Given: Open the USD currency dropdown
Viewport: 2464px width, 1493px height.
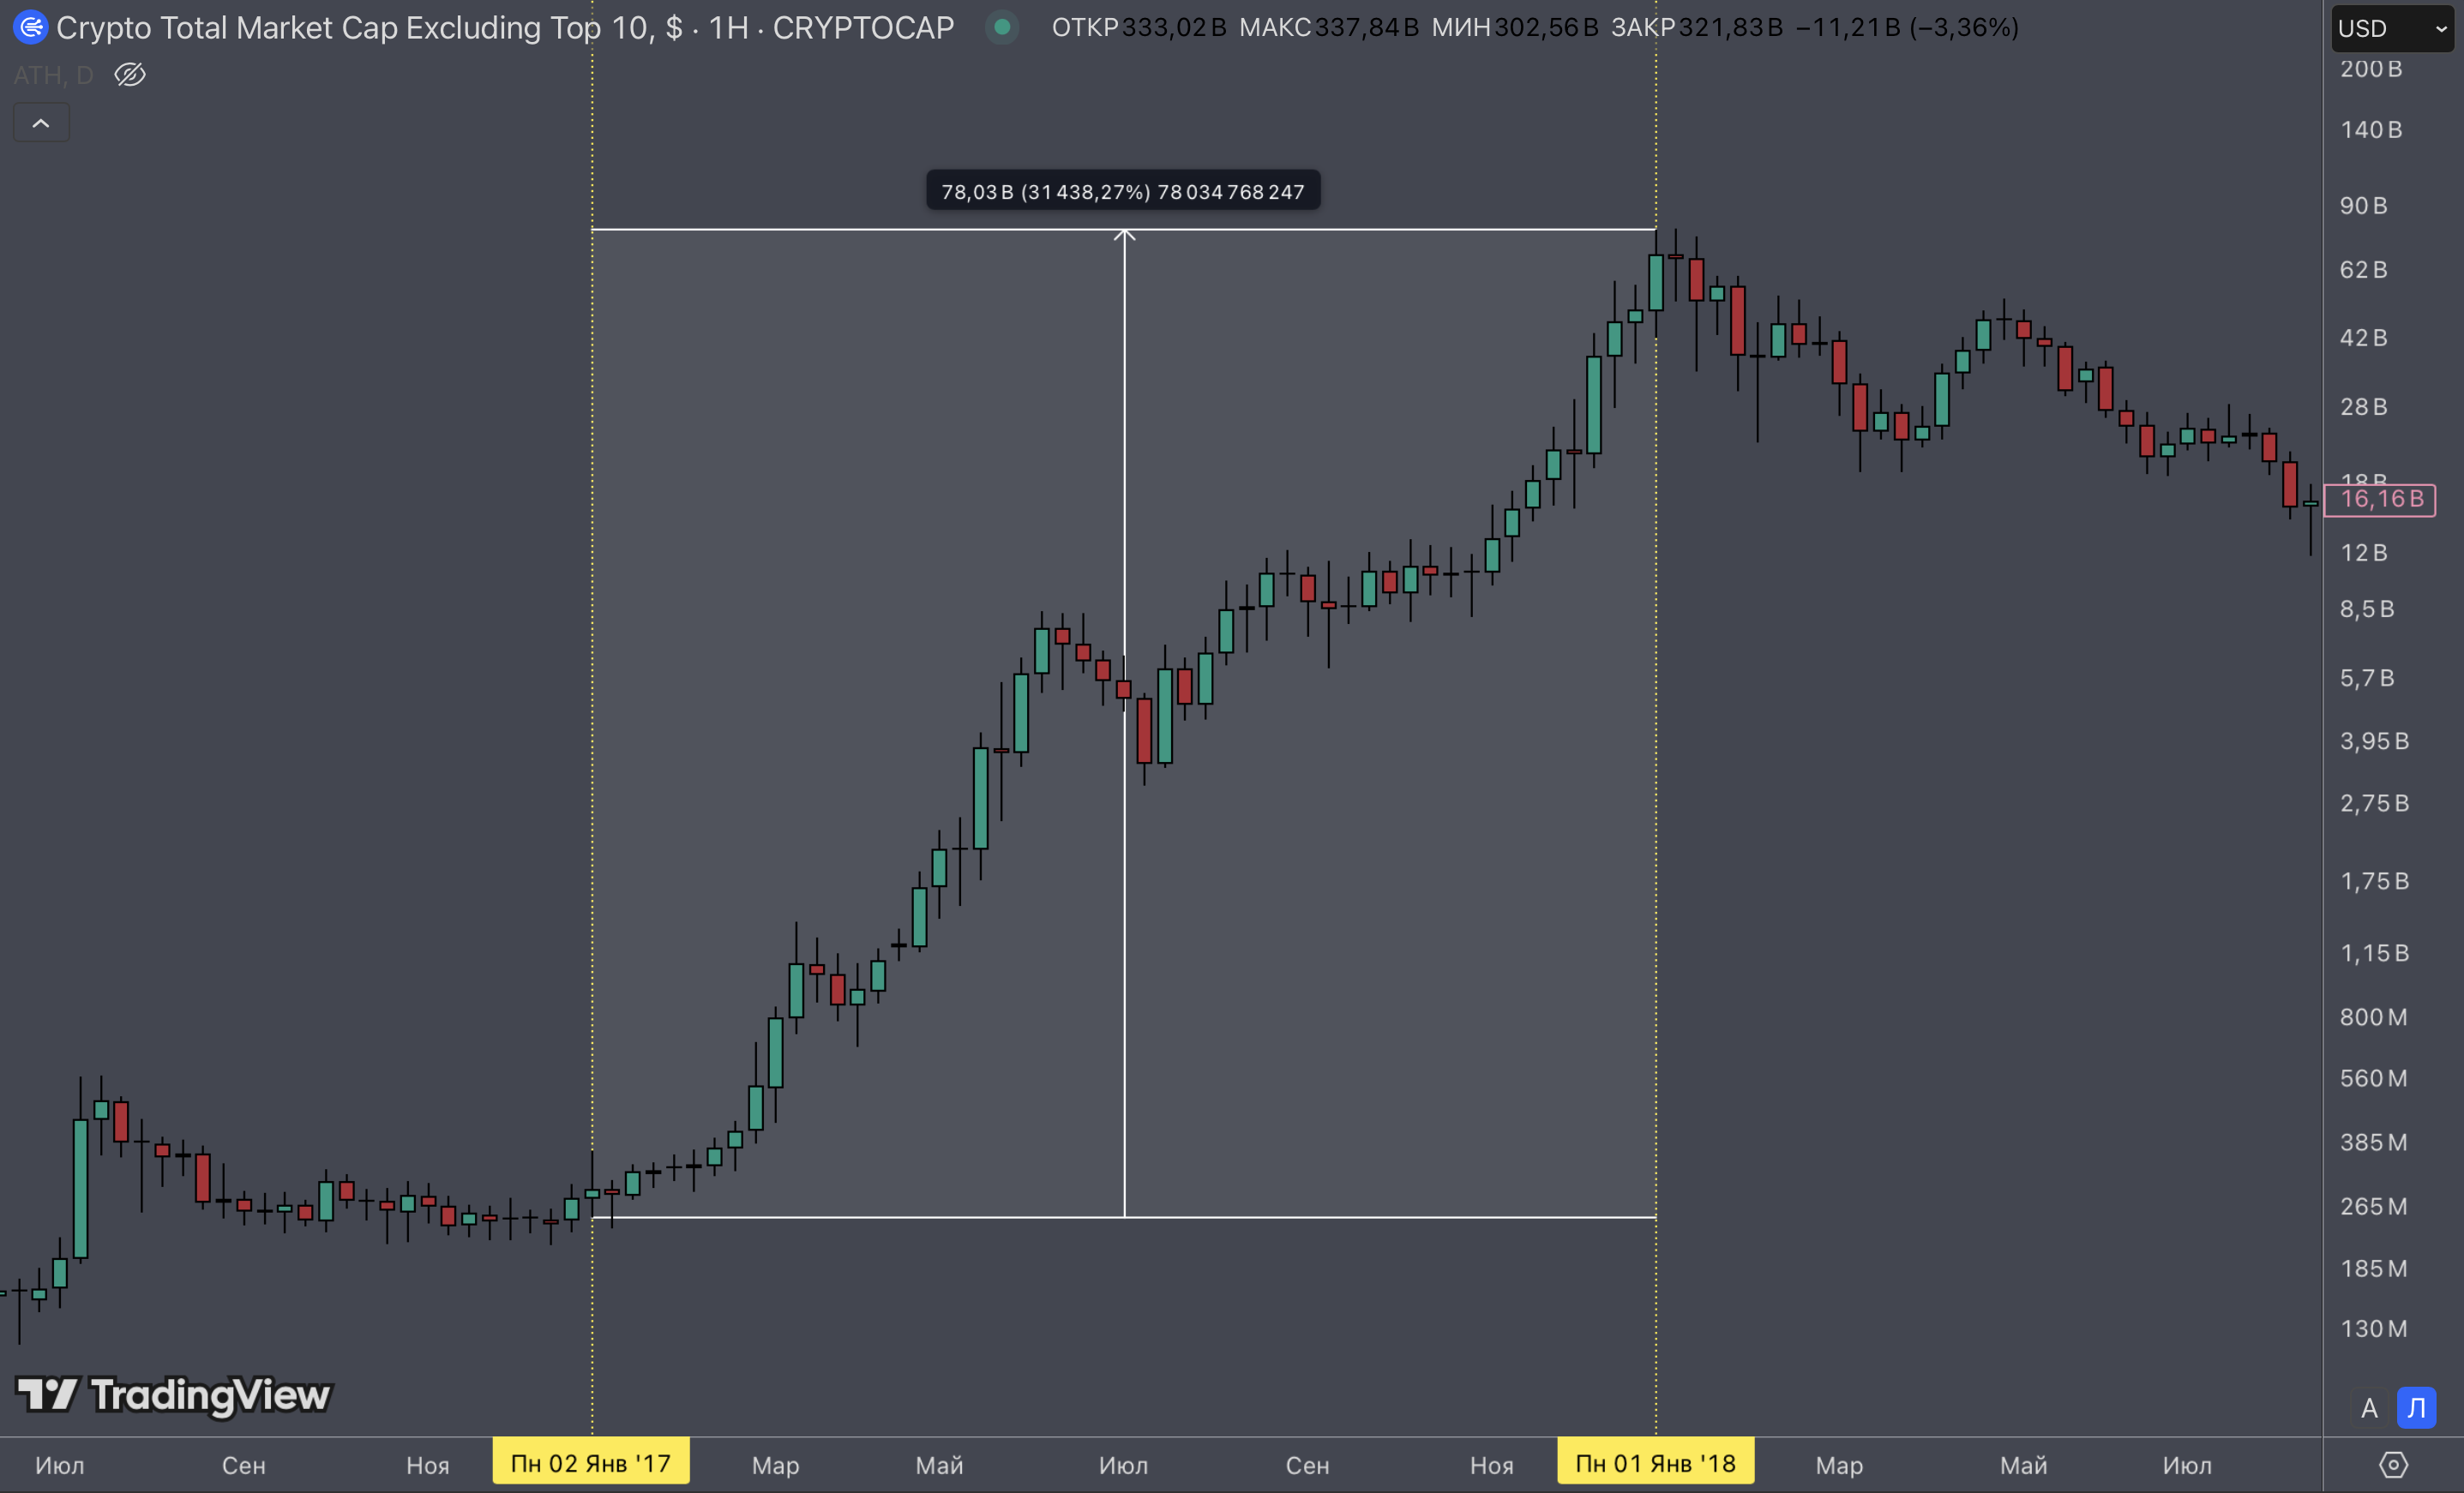Looking at the screenshot, I should [2391, 28].
